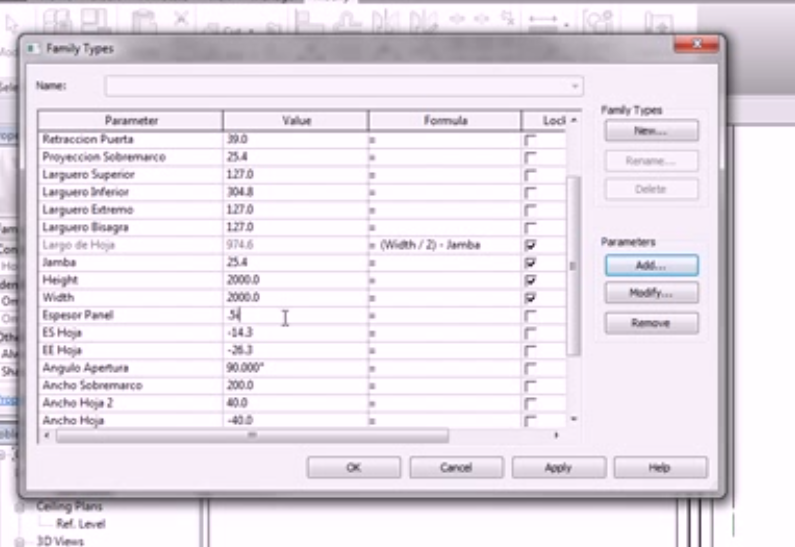Select Ceiling Plans in the project browser
This screenshot has width=795, height=547.
click(69, 506)
